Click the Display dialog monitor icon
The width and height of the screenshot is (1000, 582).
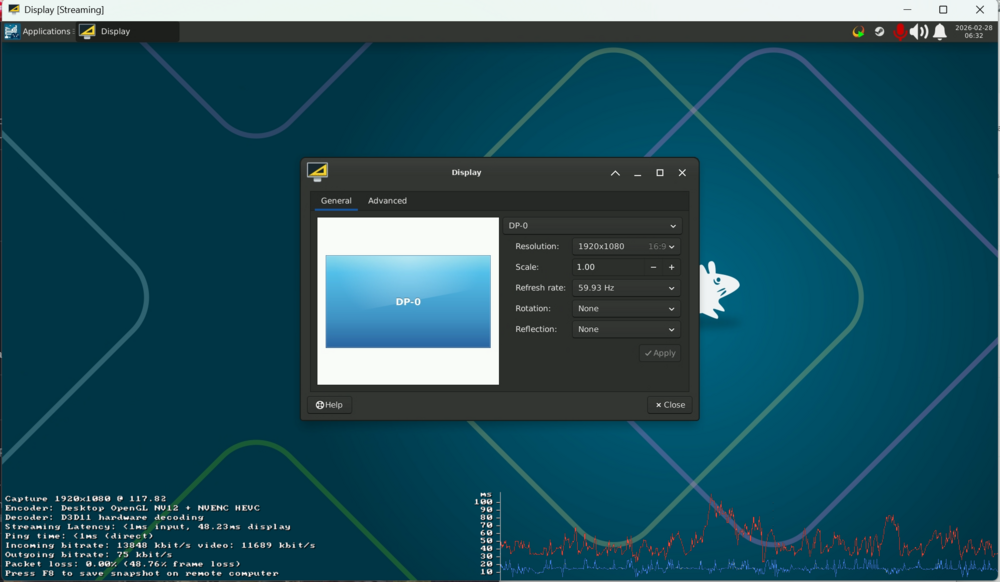[x=317, y=172]
